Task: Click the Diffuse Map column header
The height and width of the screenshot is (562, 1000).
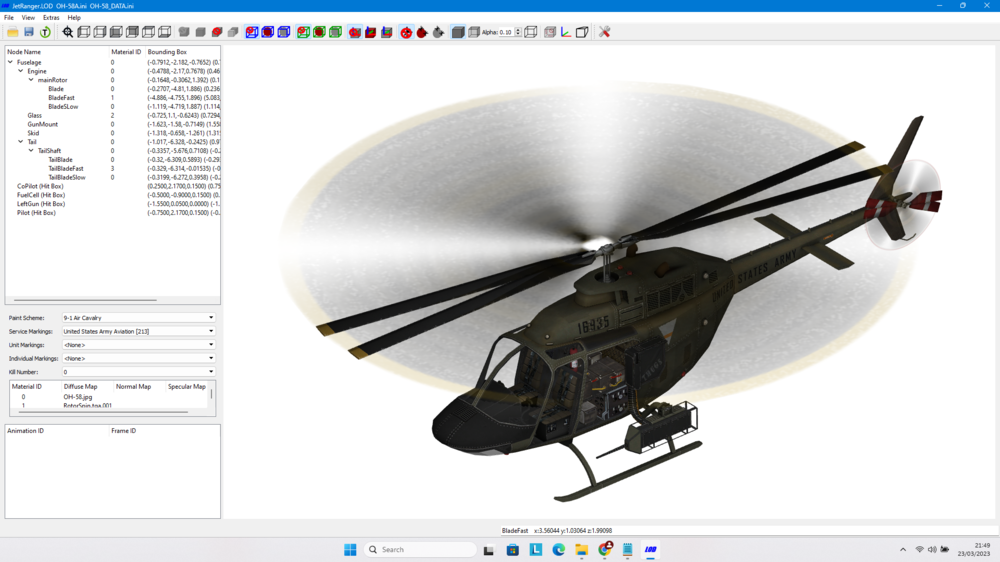Action: coord(80,387)
